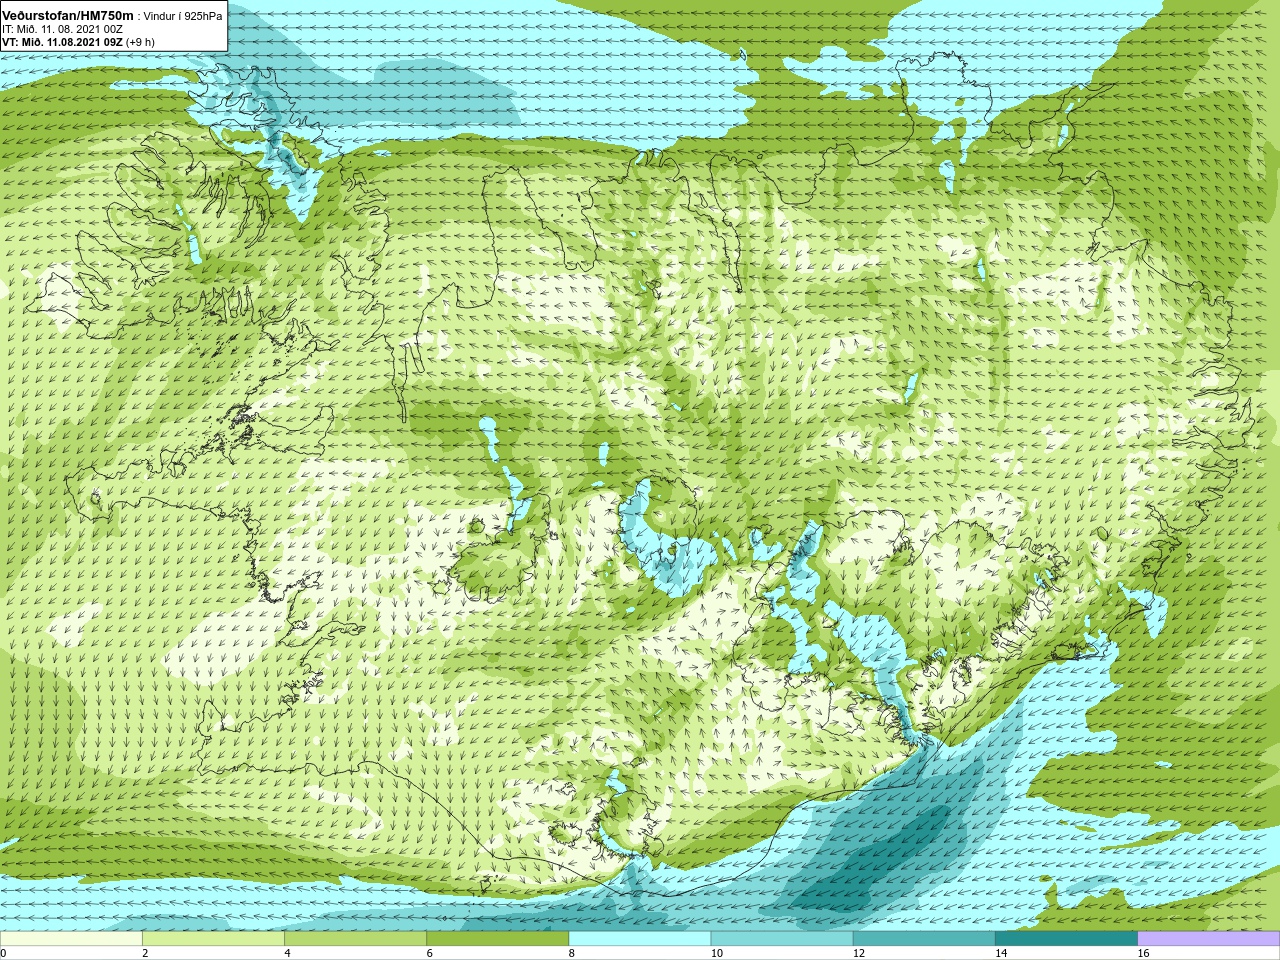Click the legend value '4'
Screen dimensions: 1280x960
pyautogui.click(x=287, y=953)
